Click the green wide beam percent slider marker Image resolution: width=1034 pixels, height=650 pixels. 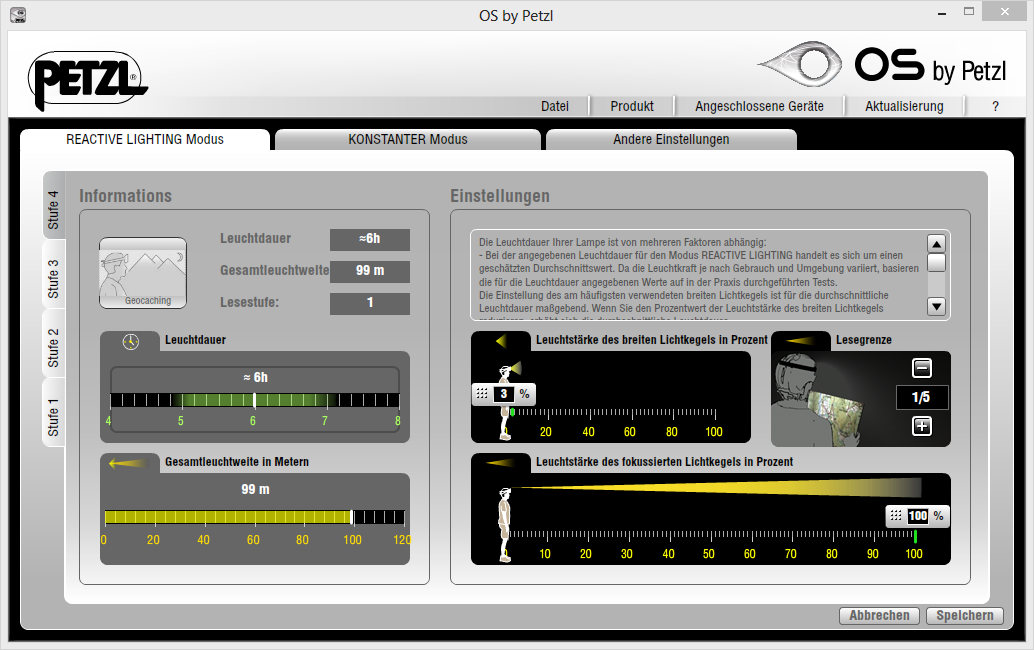coord(512,412)
